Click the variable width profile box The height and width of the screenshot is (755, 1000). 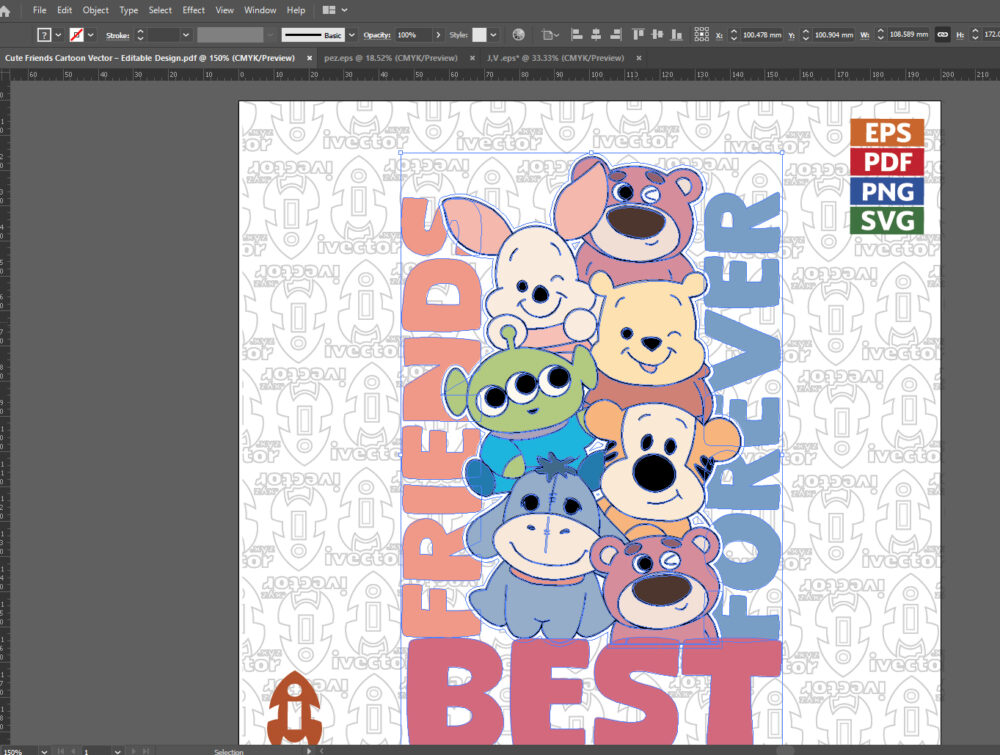click(230, 35)
